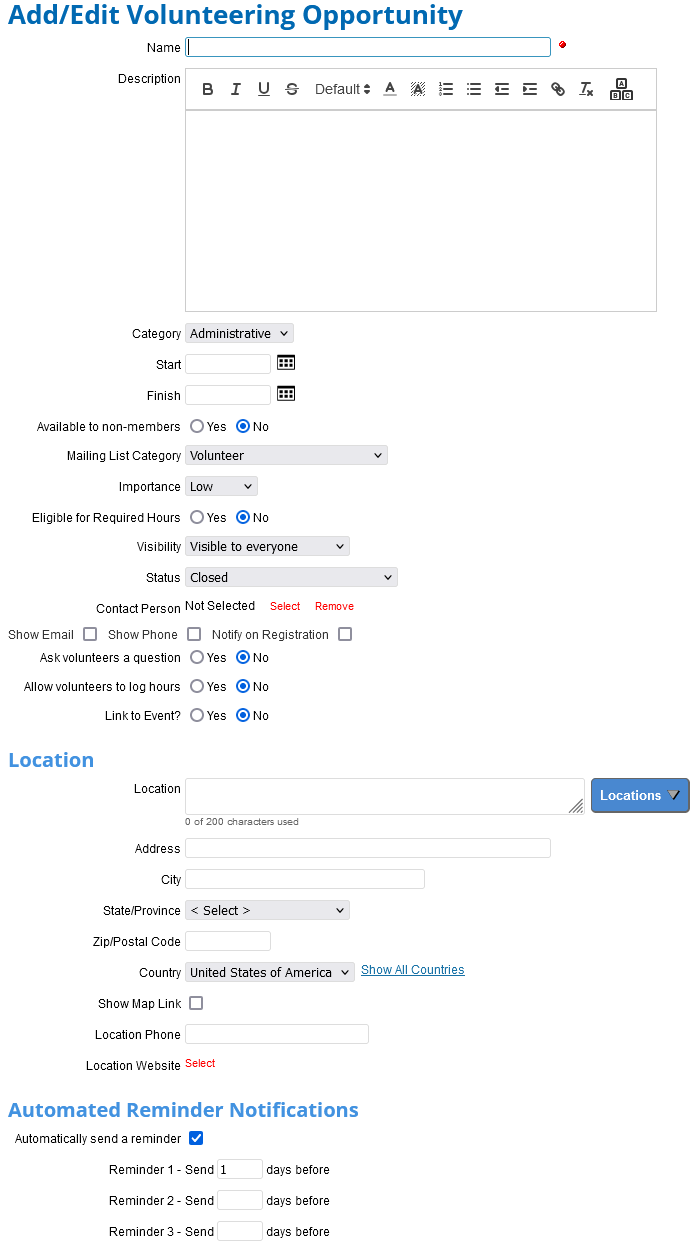Open calendar picker for Start date

(286, 363)
